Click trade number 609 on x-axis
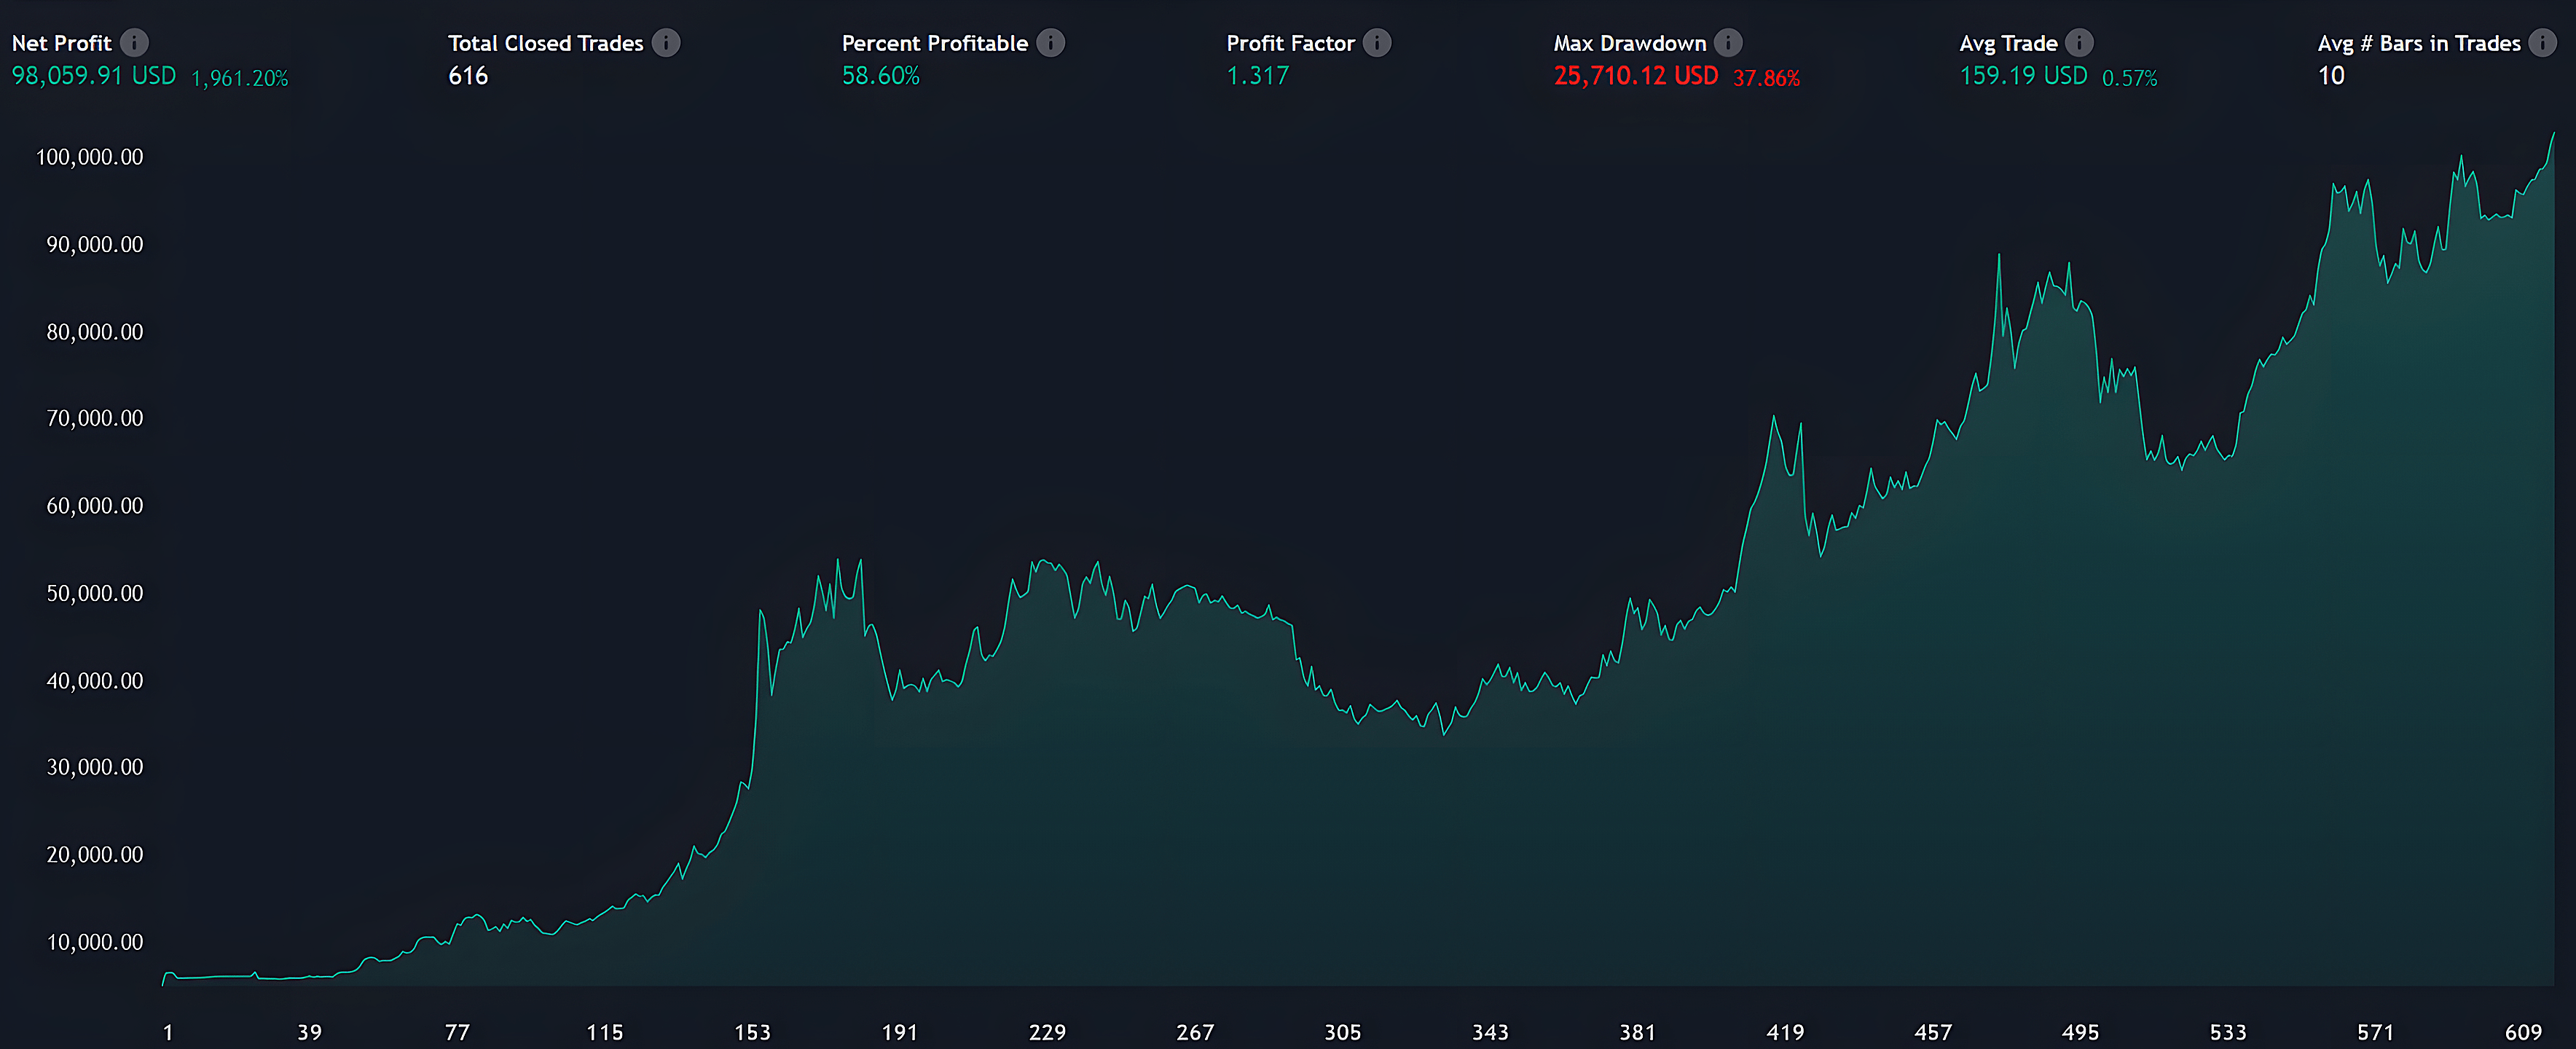Screen dimensions: 2576x1049 point(2524,1032)
